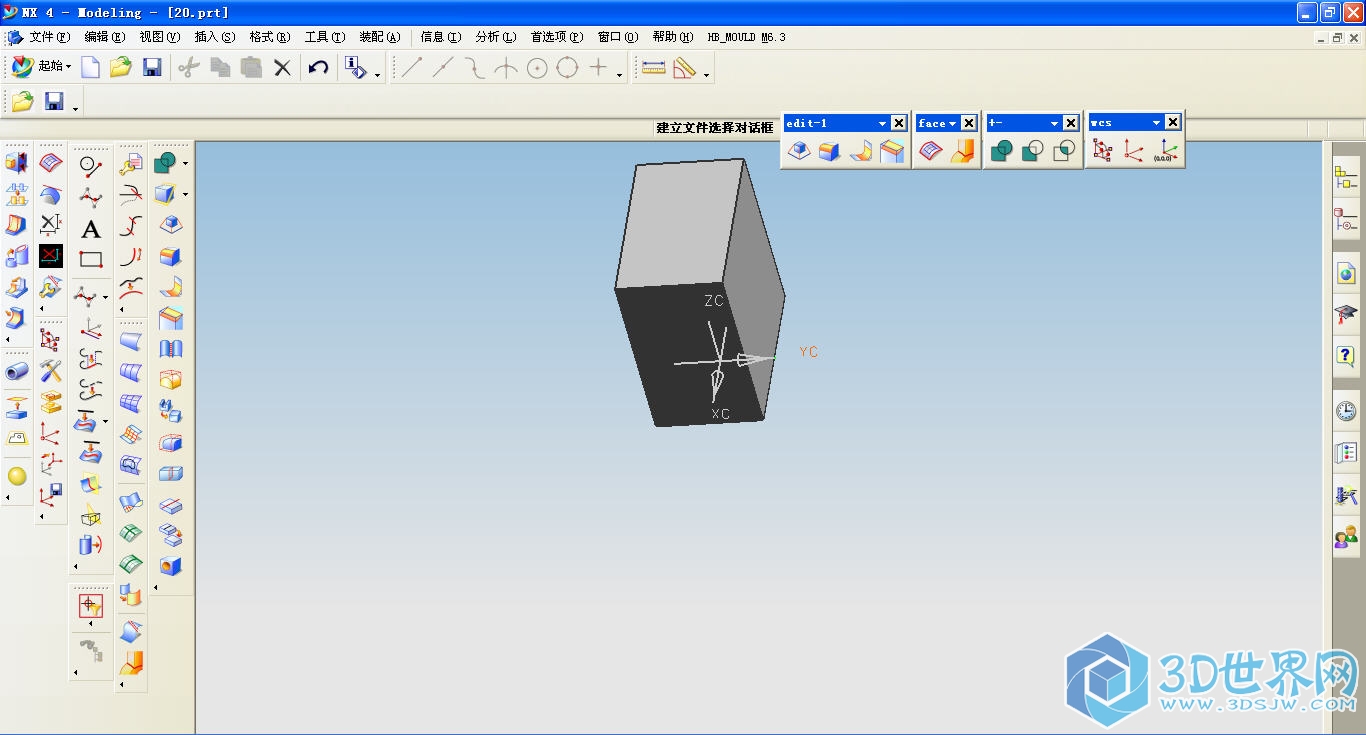This screenshot has height=735, width=1366.
Task: Open a part with the top Open icon
Action: [x=121, y=68]
